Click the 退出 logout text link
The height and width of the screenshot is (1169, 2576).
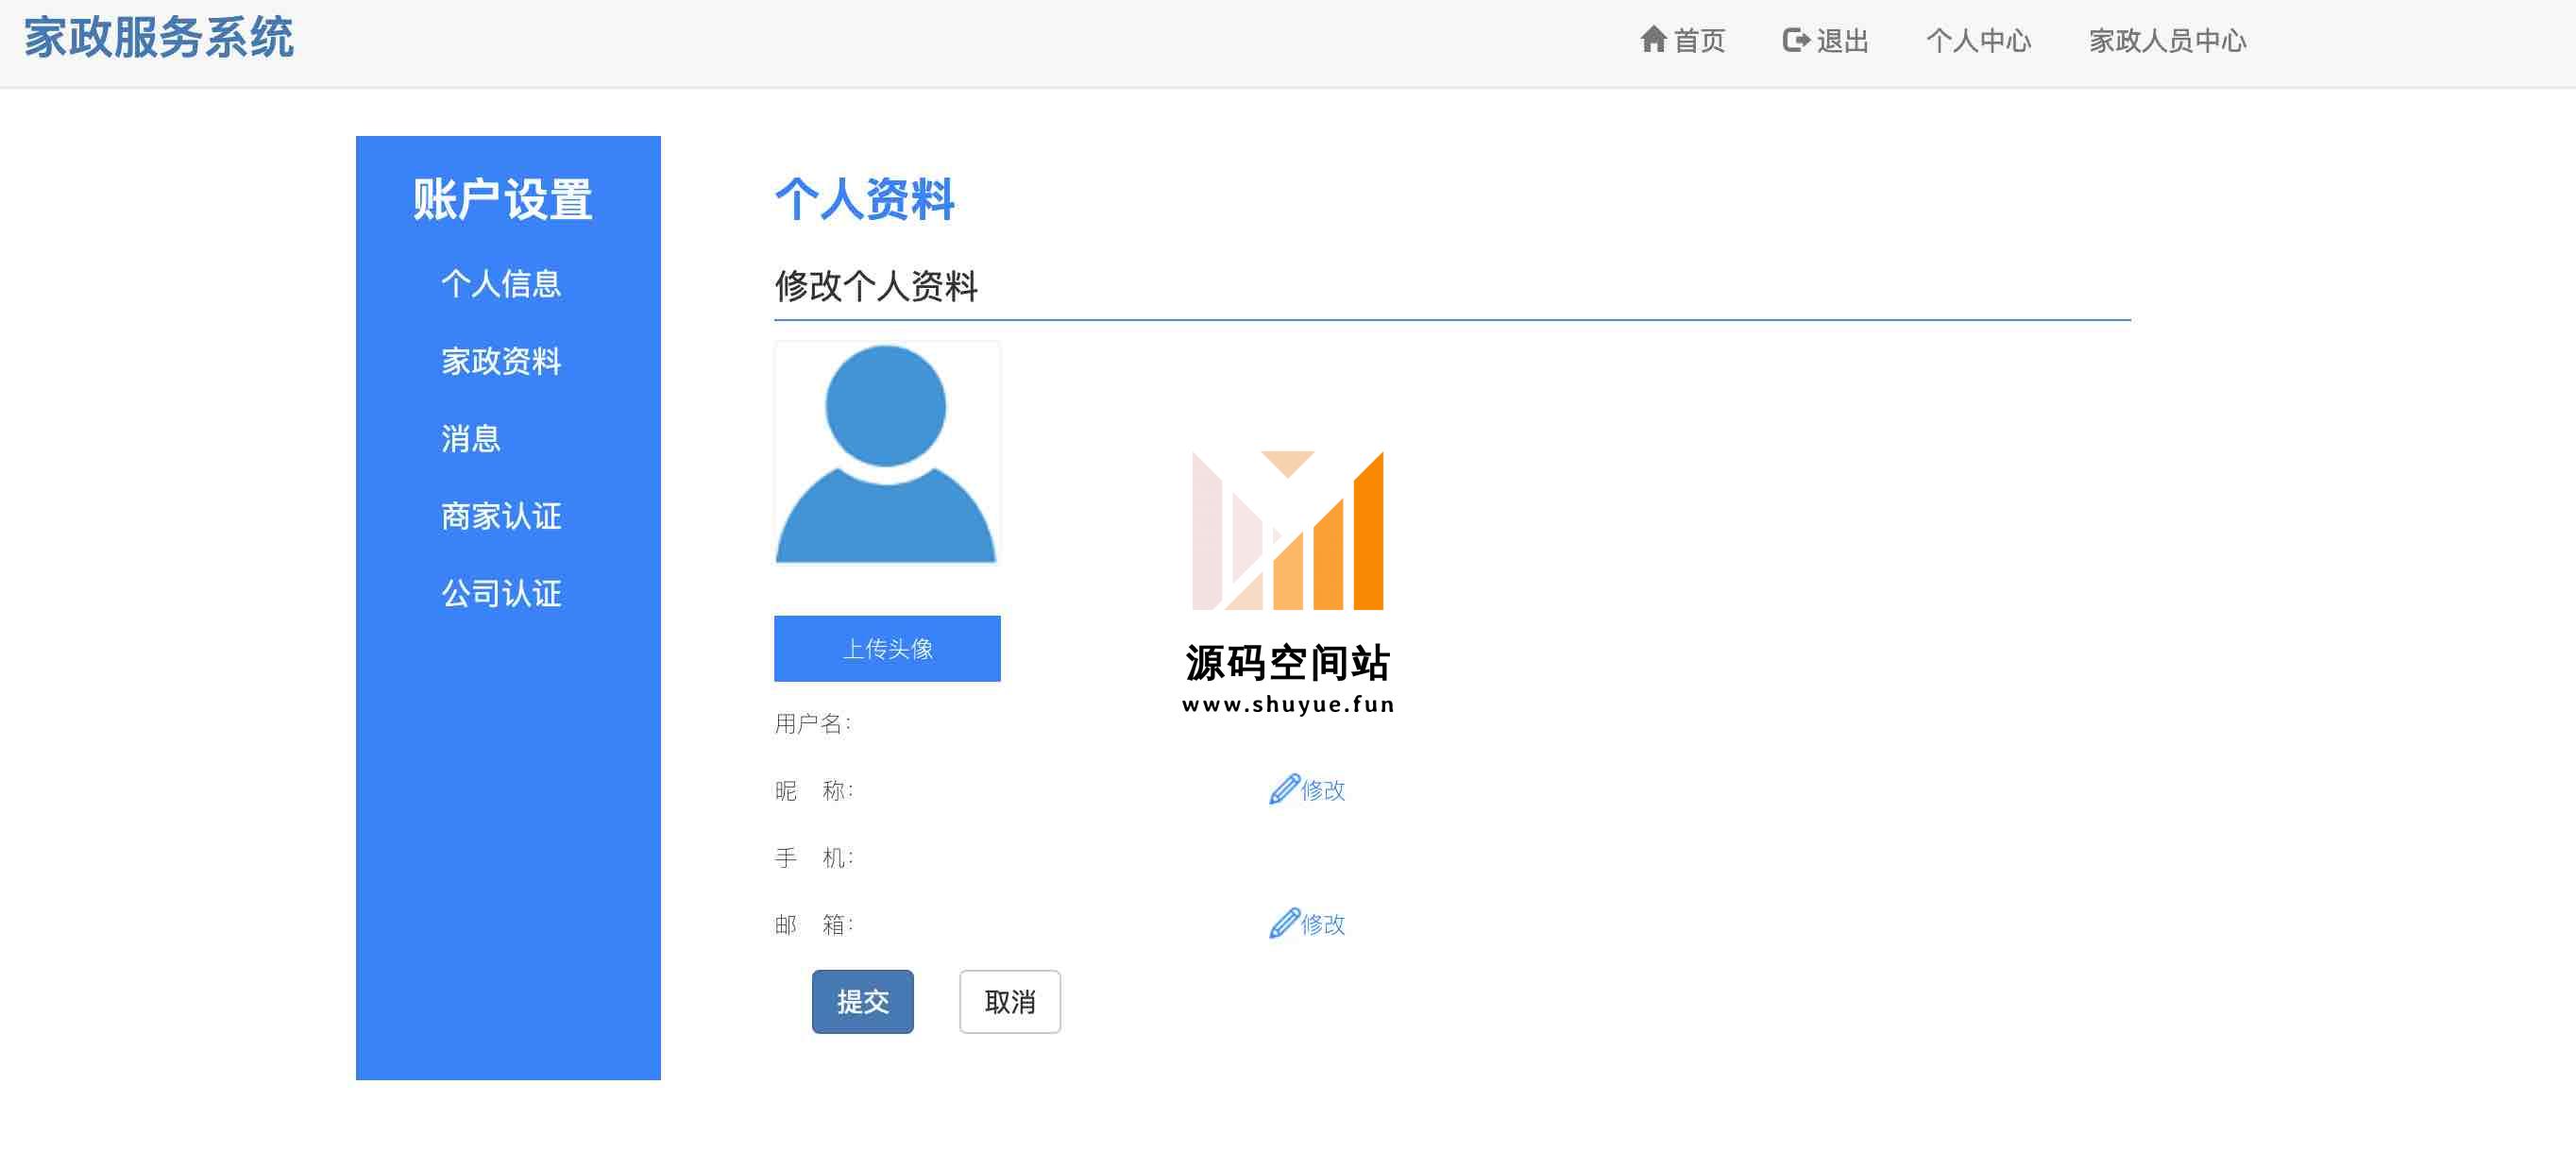(1842, 41)
